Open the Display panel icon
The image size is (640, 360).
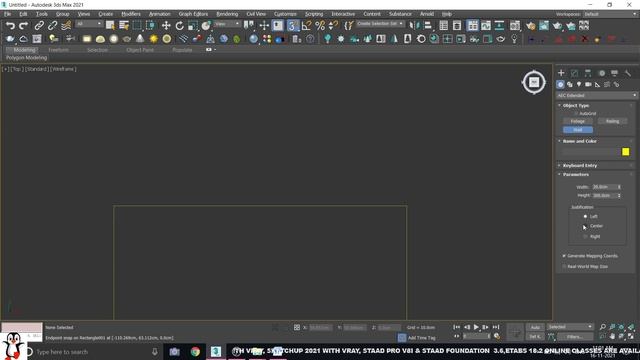[x=614, y=73]
